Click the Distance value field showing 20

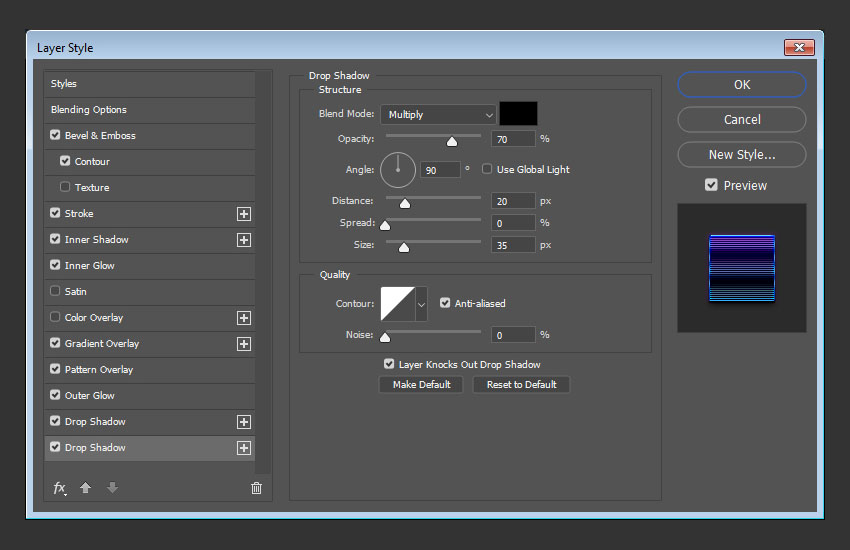[513, 201]
